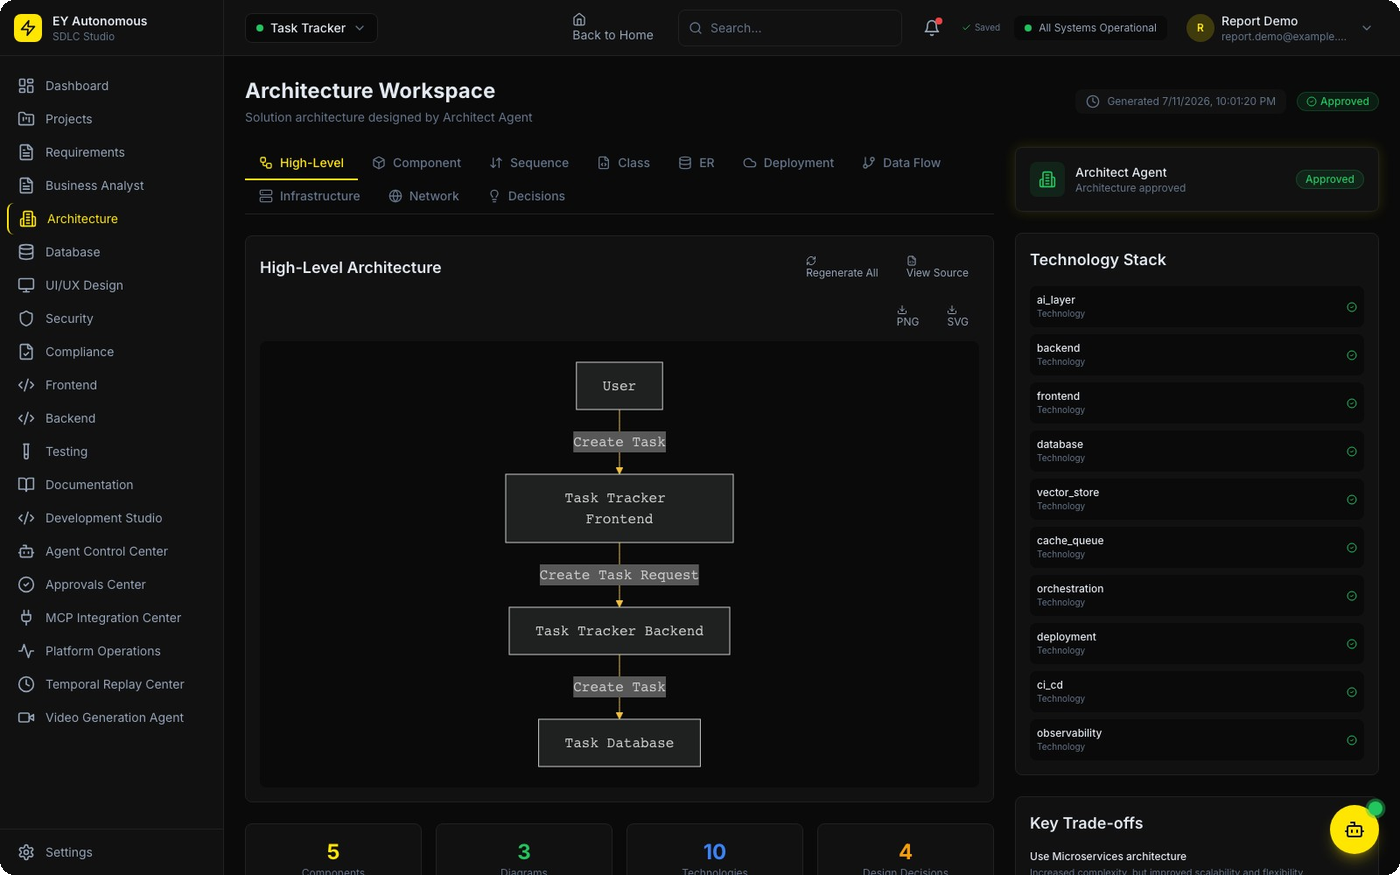Open the Frontend section
Image resolution: width=1400 pixels, height=875 pixels.
(x=111, y=385)
